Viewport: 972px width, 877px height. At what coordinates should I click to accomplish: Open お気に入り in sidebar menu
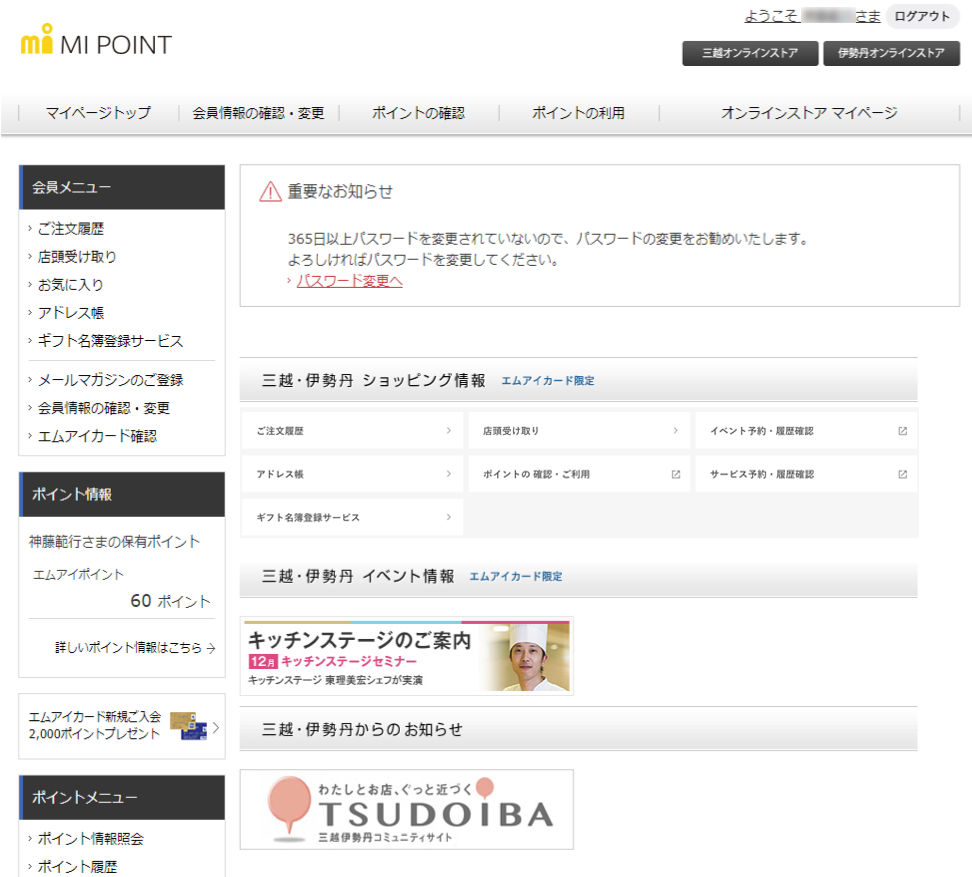[x=70, y=284]
